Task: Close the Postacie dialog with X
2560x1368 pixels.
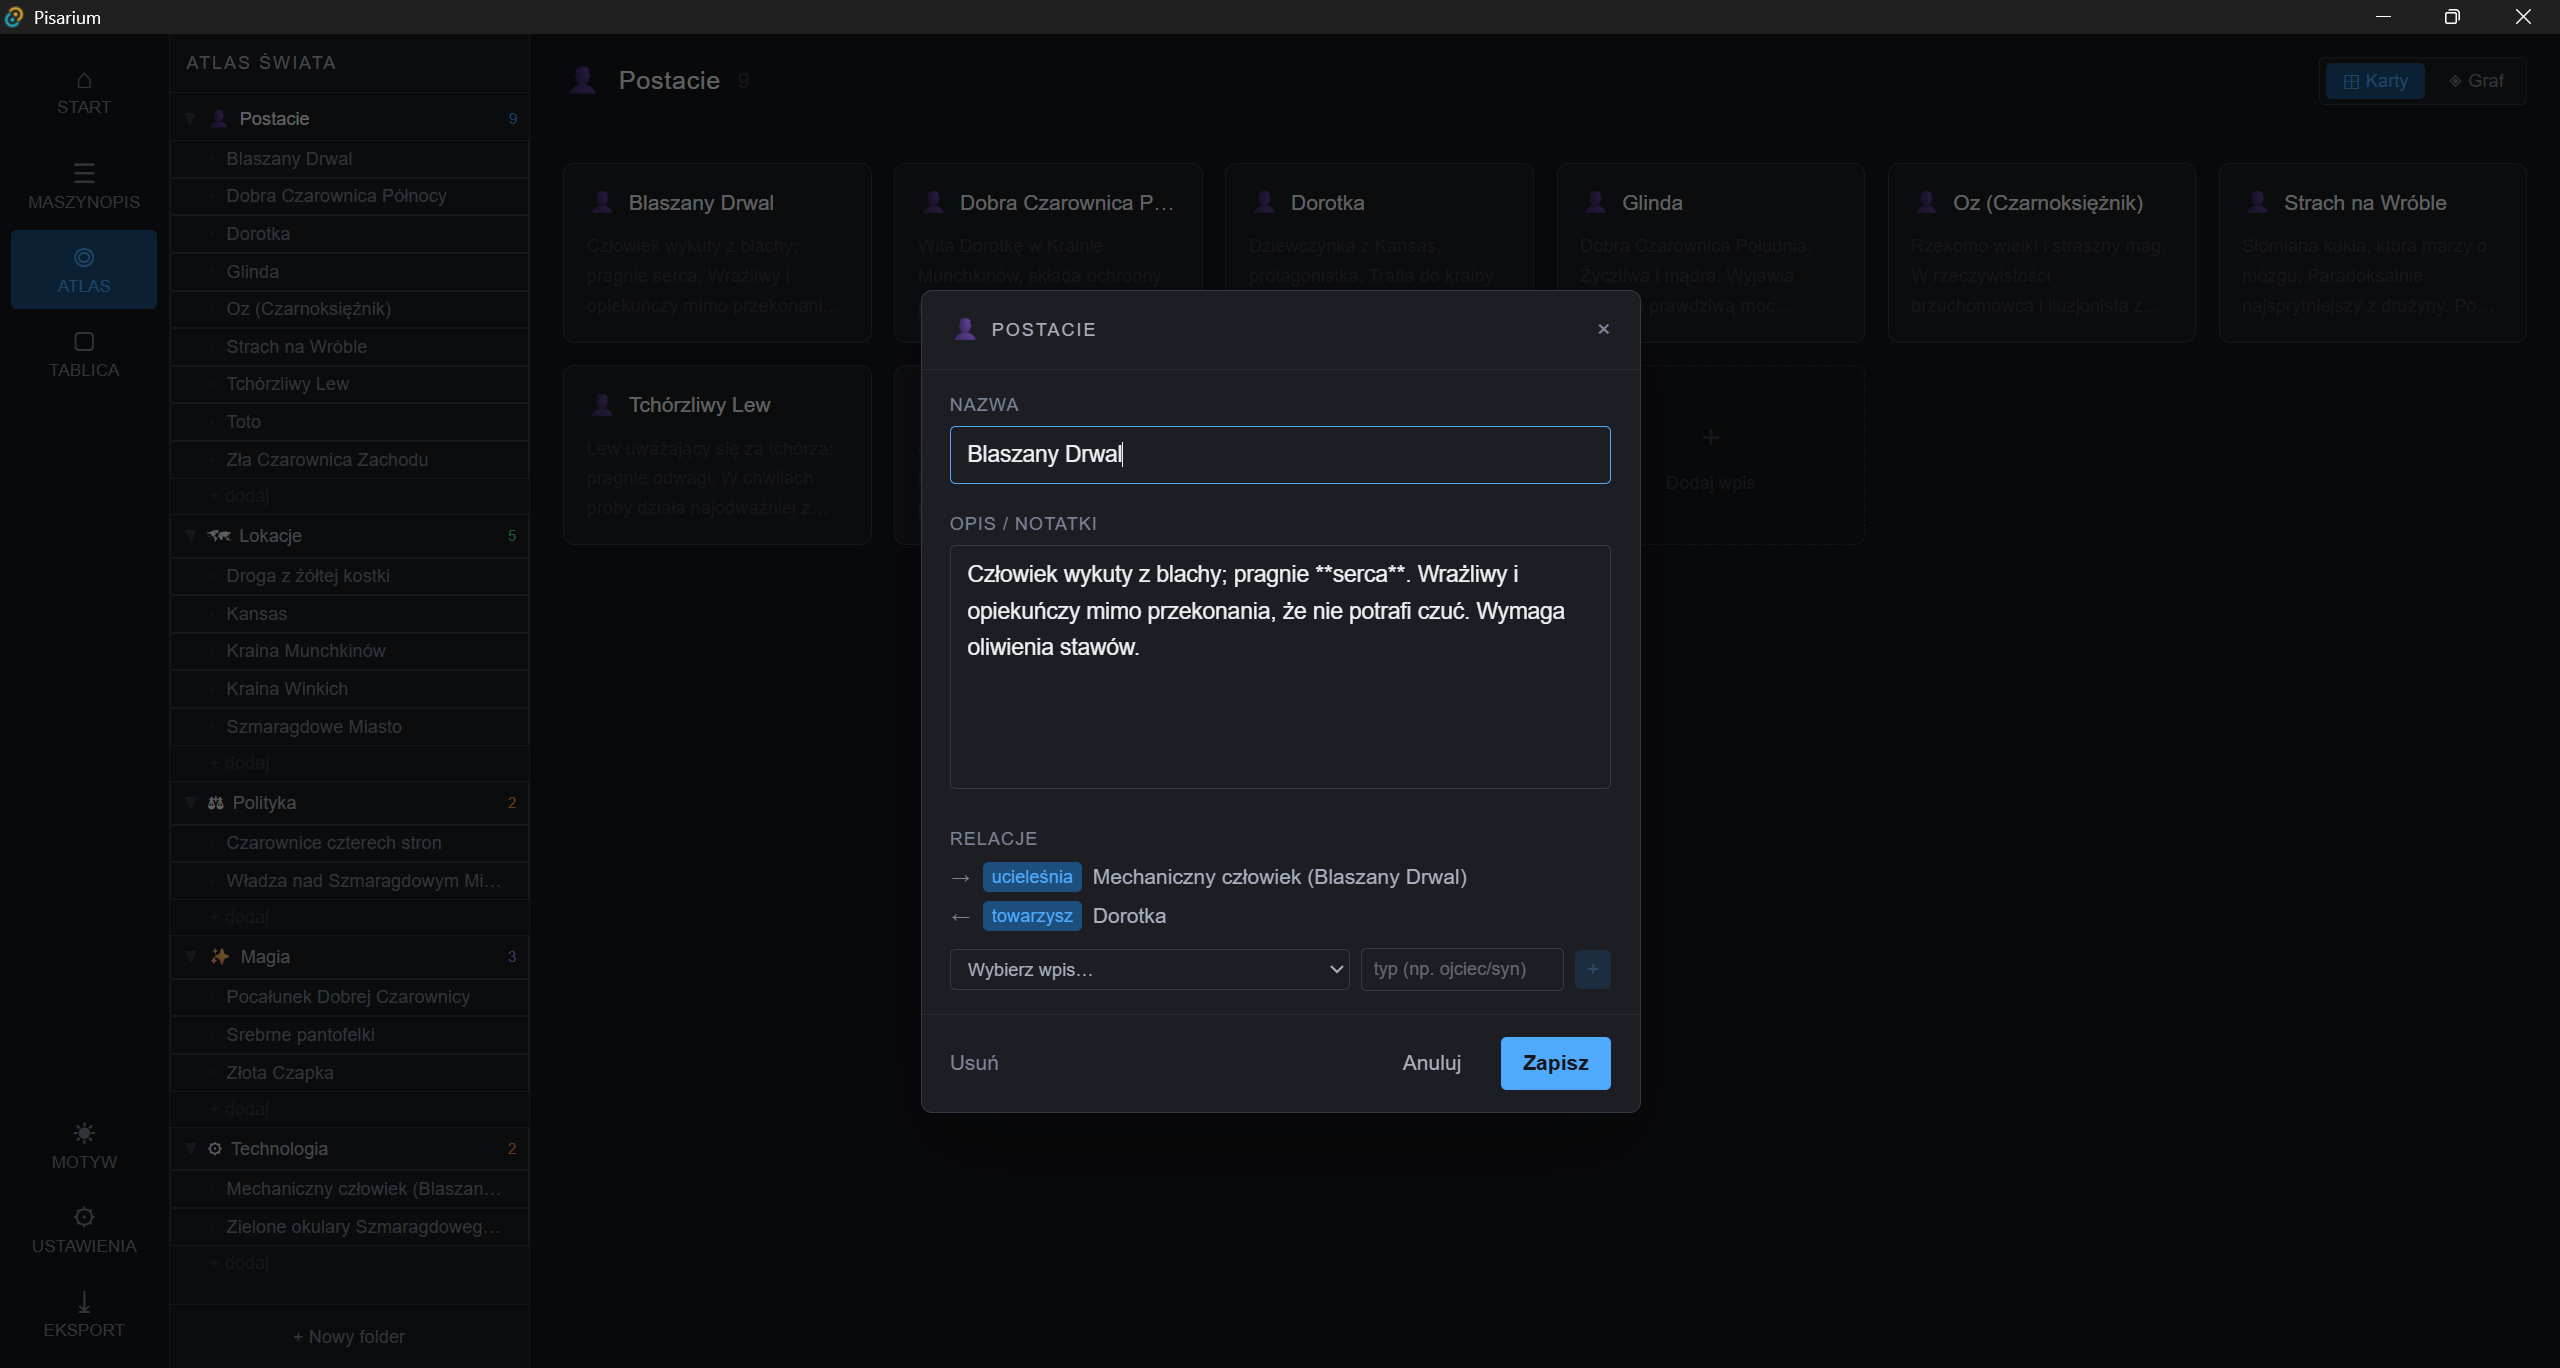Action: point(1603,329)
